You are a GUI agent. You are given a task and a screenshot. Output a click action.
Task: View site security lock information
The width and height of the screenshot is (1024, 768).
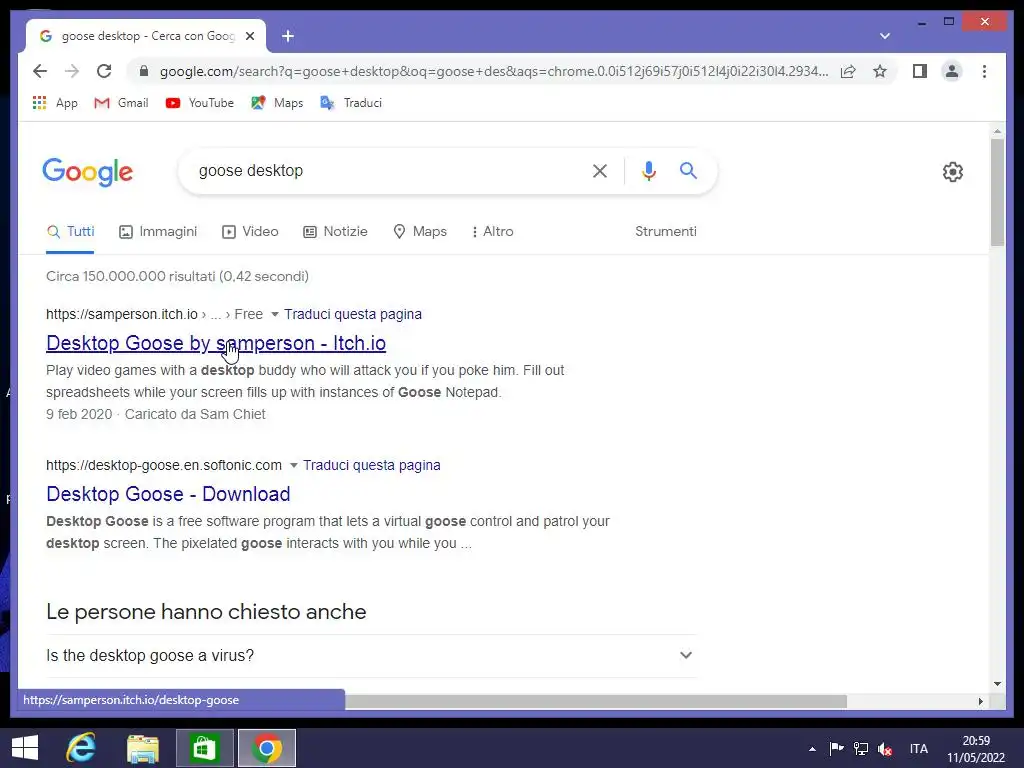click(144, 71)
